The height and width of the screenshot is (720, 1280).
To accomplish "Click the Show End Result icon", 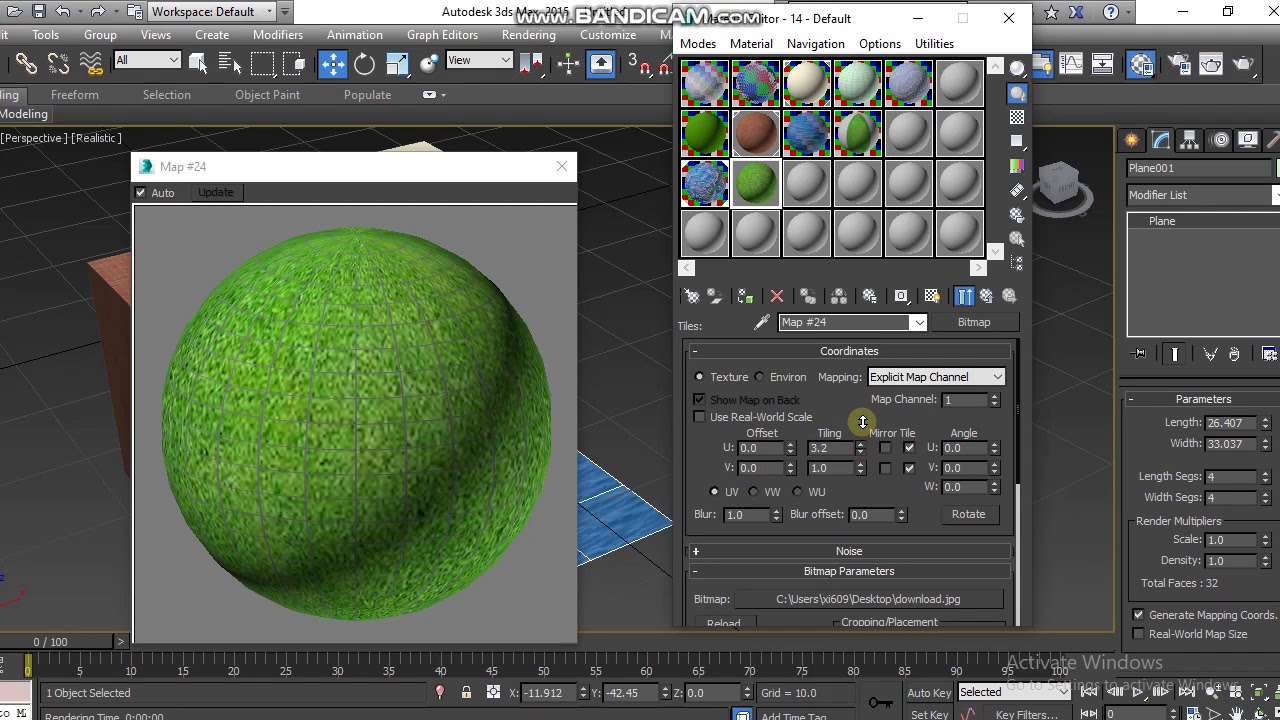I will pyautogui.click(x=964, y=296).
